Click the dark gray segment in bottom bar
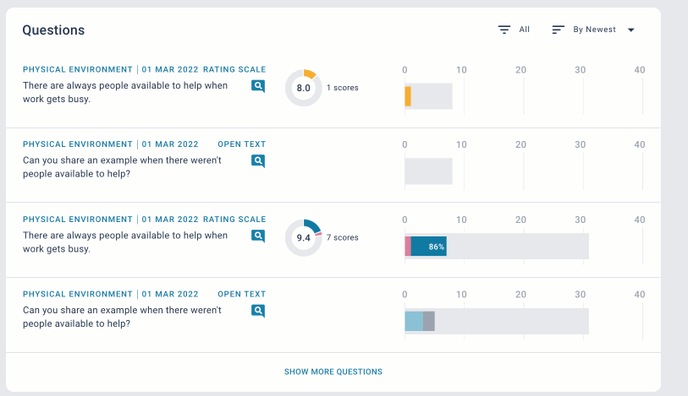688x396 pixels. click(429, 321)
